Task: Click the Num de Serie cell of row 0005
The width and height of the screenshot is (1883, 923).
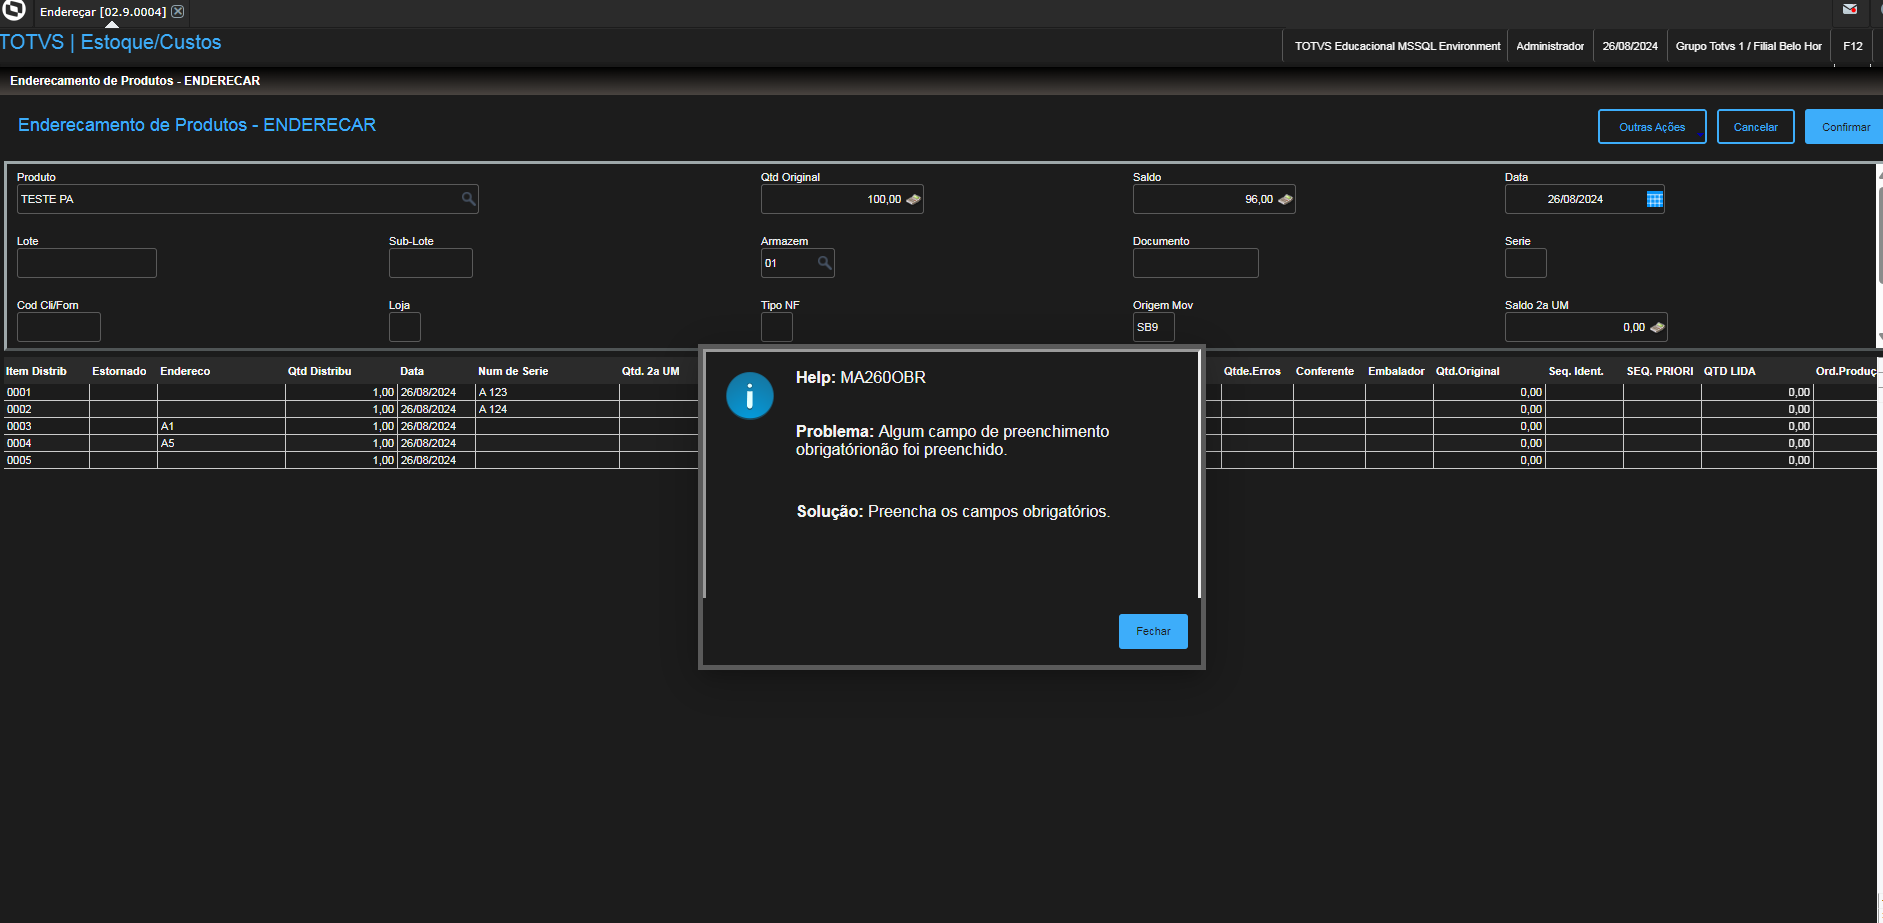Action: tap(547, 460)
